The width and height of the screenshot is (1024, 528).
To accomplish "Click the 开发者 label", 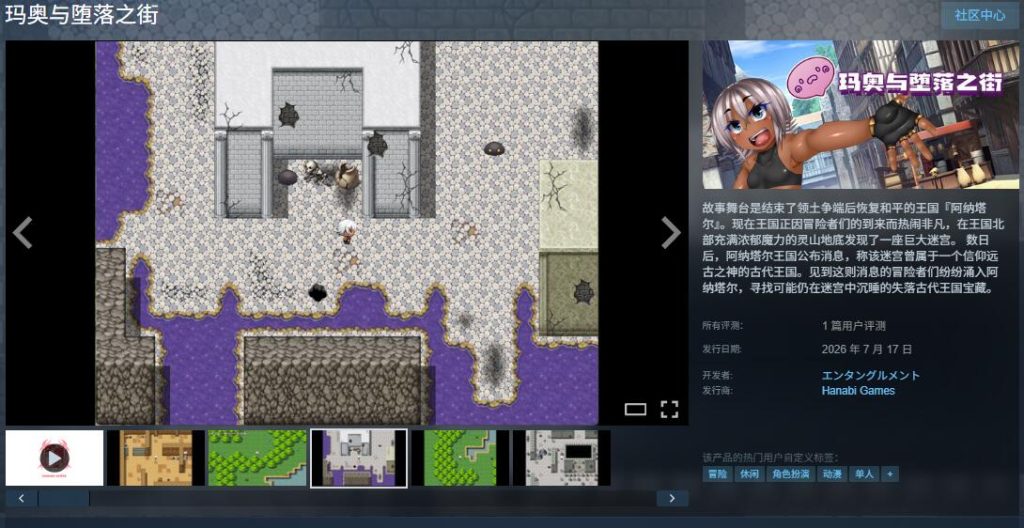I will (x=717, y=376).
